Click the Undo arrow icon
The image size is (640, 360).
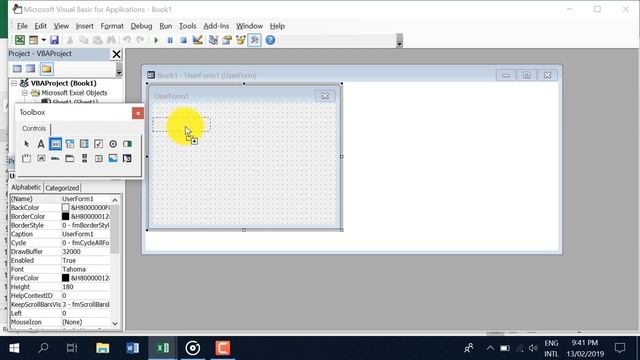(x=127, y=40)
